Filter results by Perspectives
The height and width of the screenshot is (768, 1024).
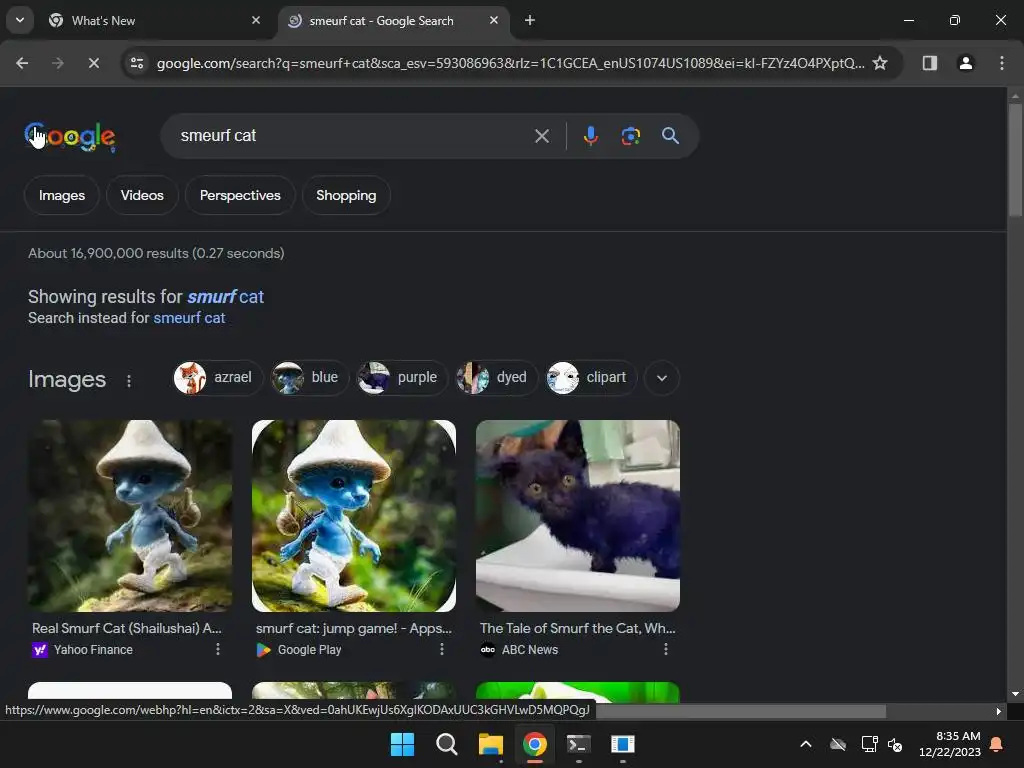240,195
